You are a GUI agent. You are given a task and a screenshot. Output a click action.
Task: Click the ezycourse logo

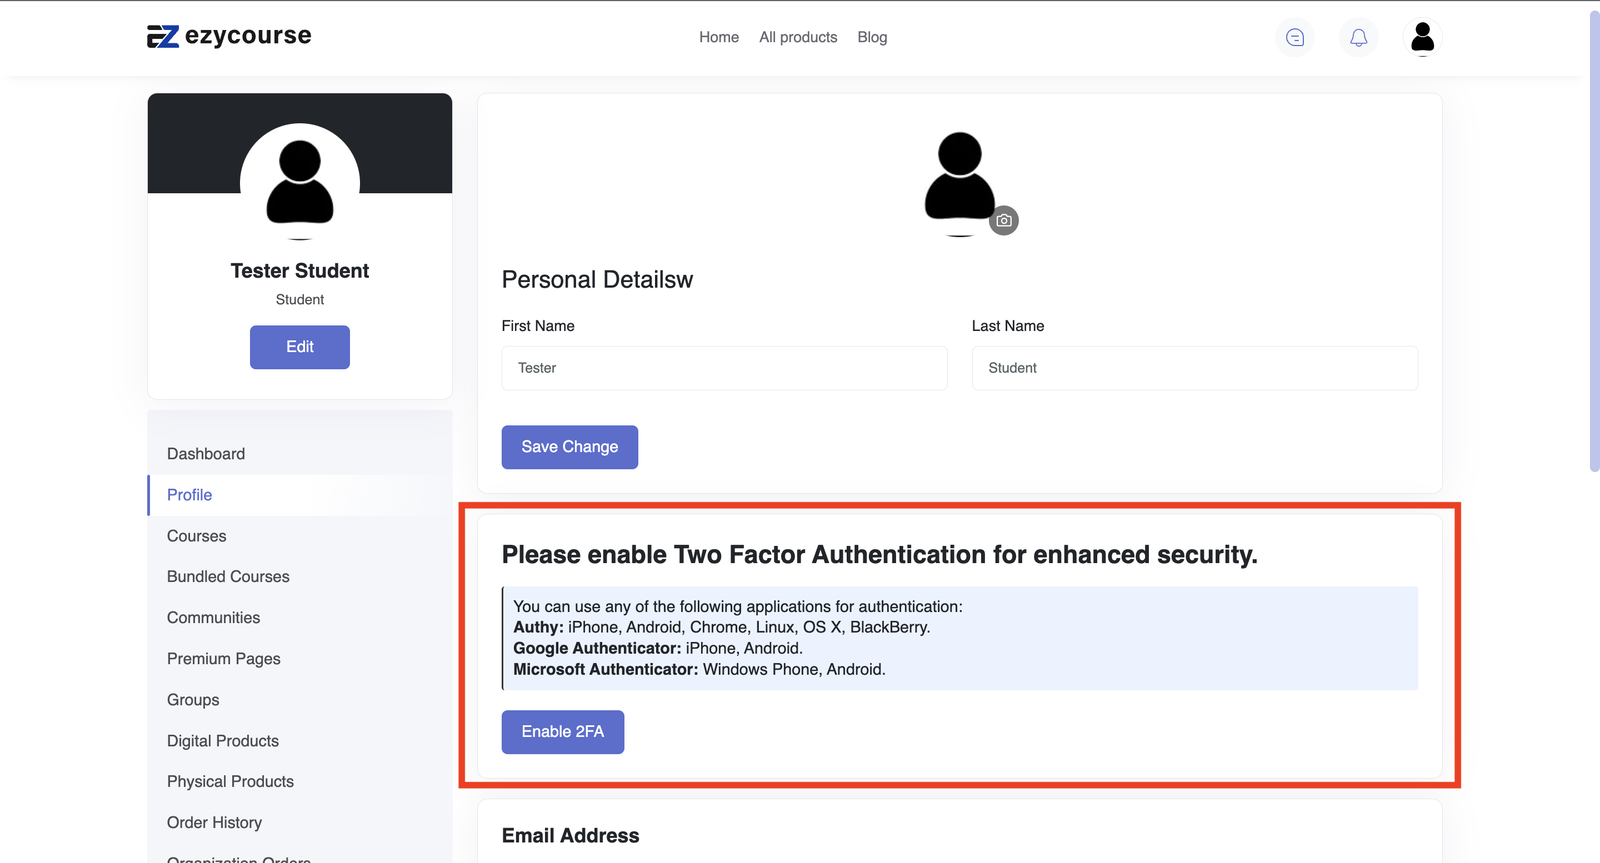[x=229, y=37]
